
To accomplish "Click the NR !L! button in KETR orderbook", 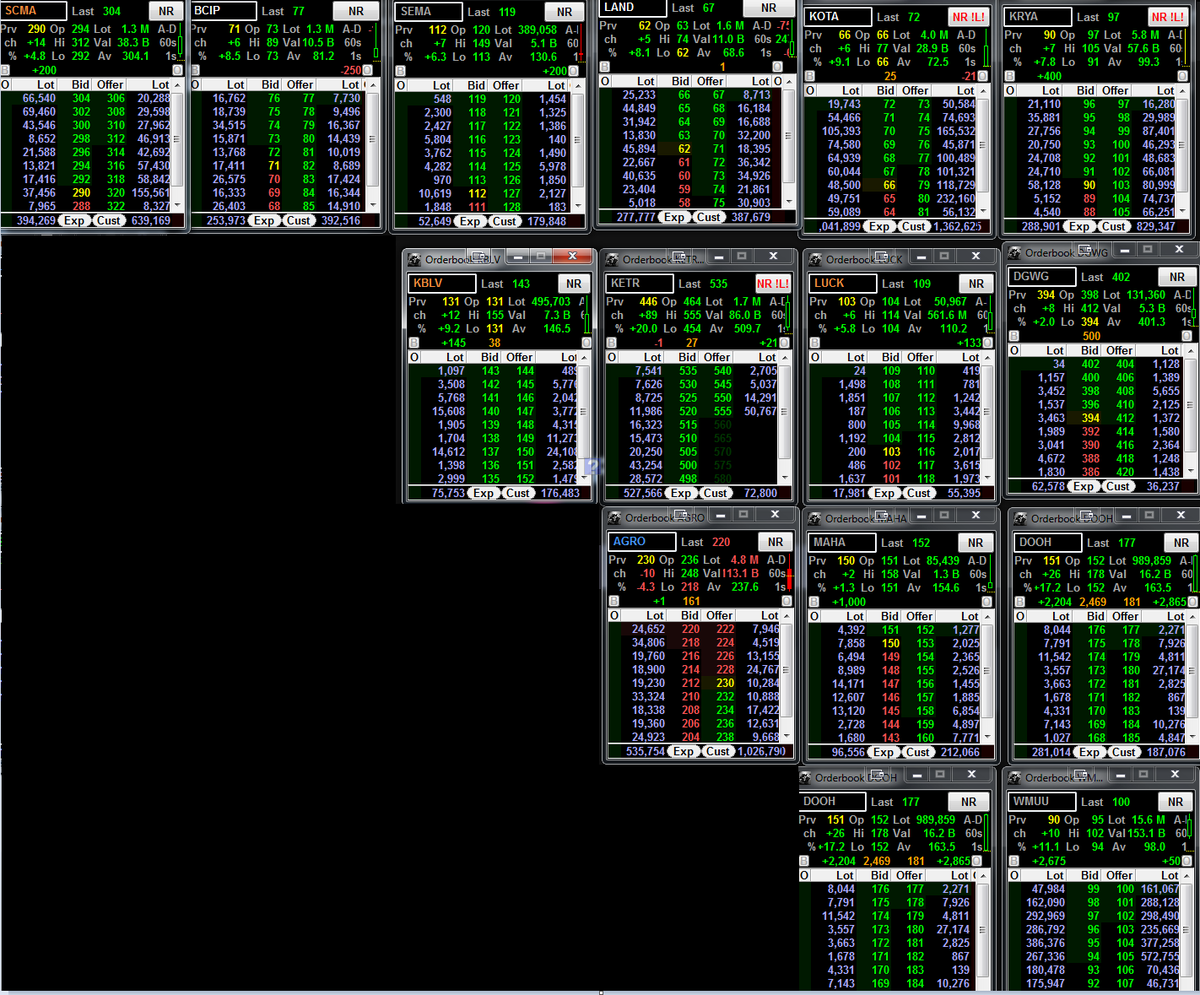I will [772, 284].
